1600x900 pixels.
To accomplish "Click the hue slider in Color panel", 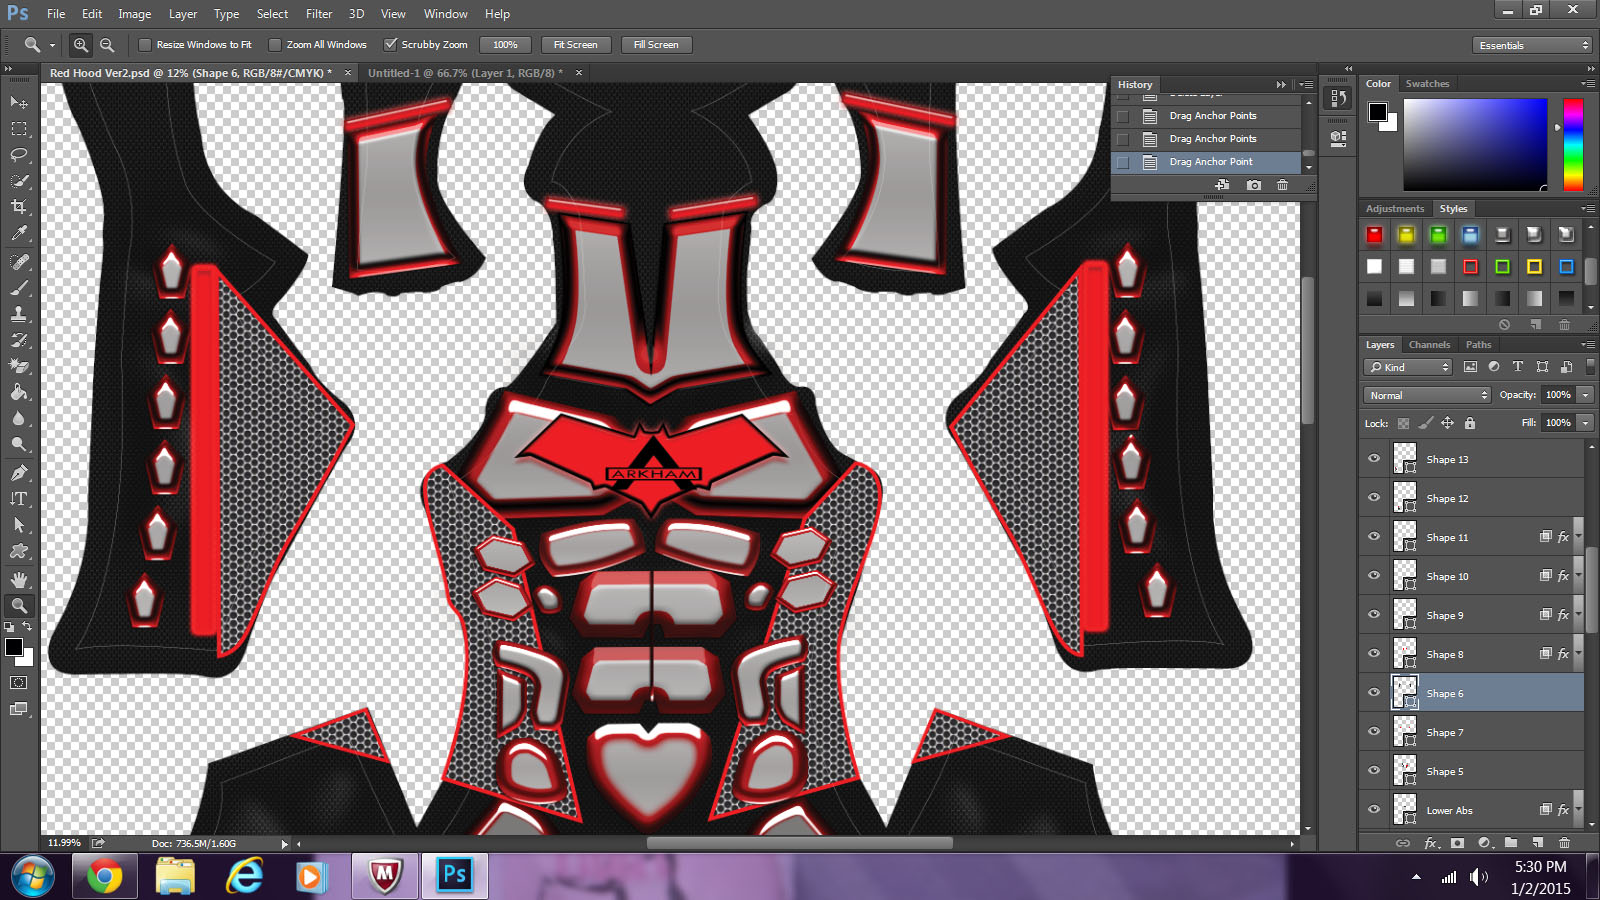I will (x=1573, y=145).
